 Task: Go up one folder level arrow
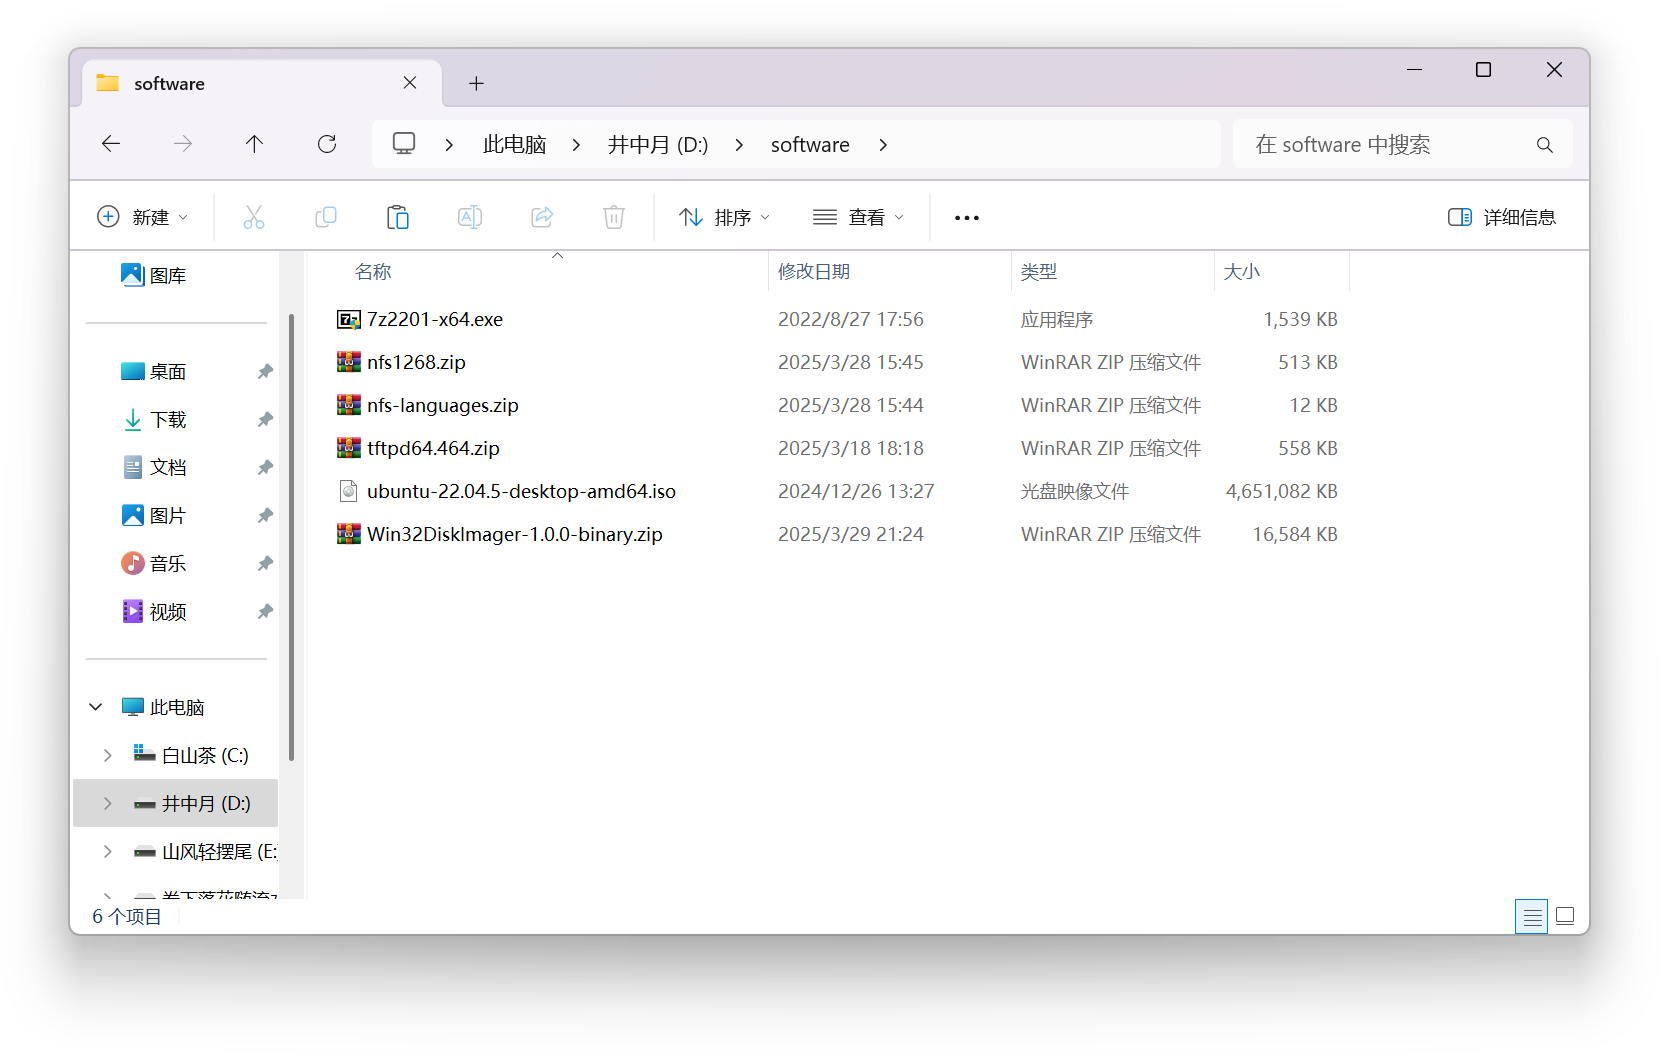pos(255,144)
